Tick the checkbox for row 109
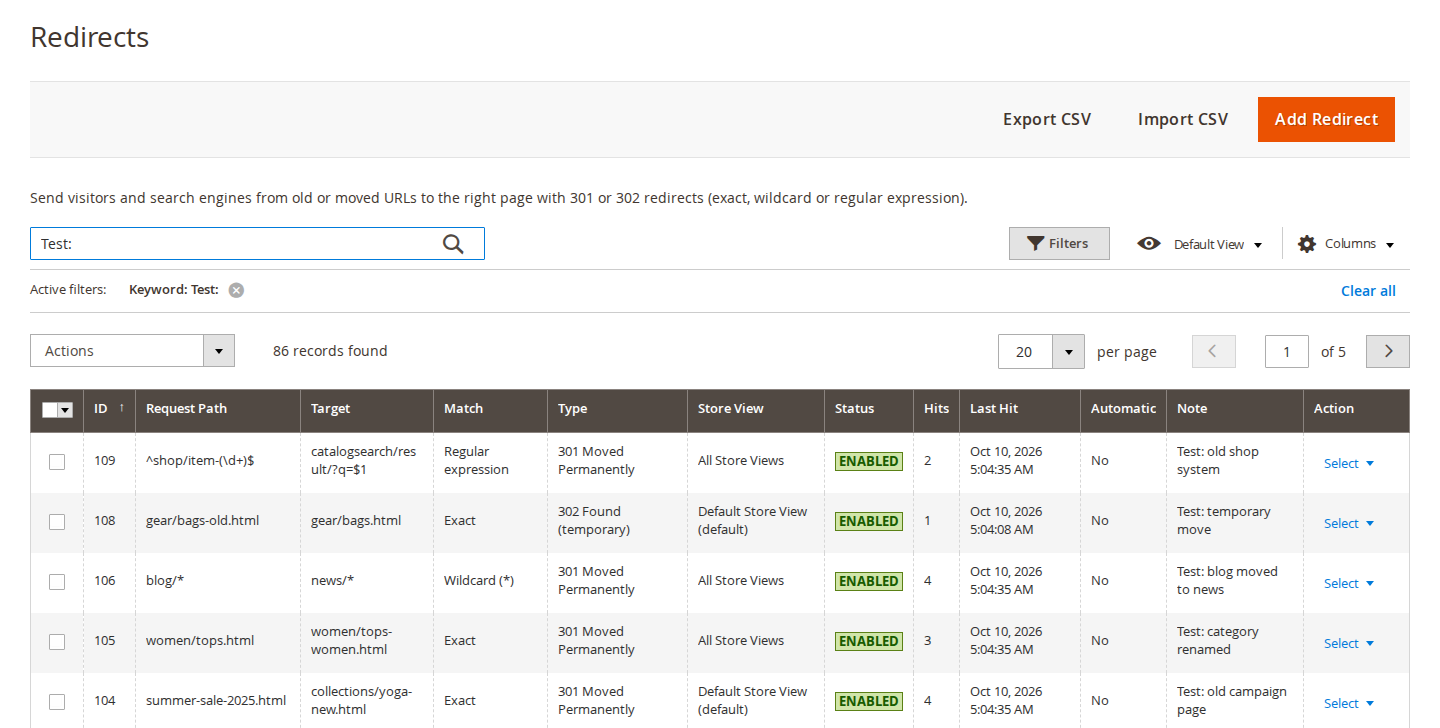This screenshot has height=728, width=1440. [x=57, y=461]
